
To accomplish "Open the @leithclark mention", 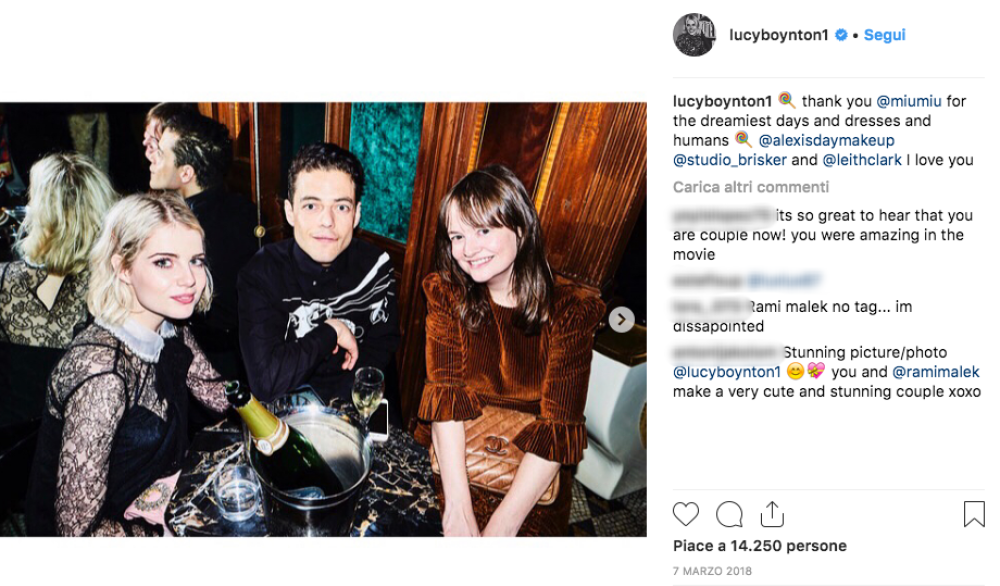I will click(x=862, y=160).
